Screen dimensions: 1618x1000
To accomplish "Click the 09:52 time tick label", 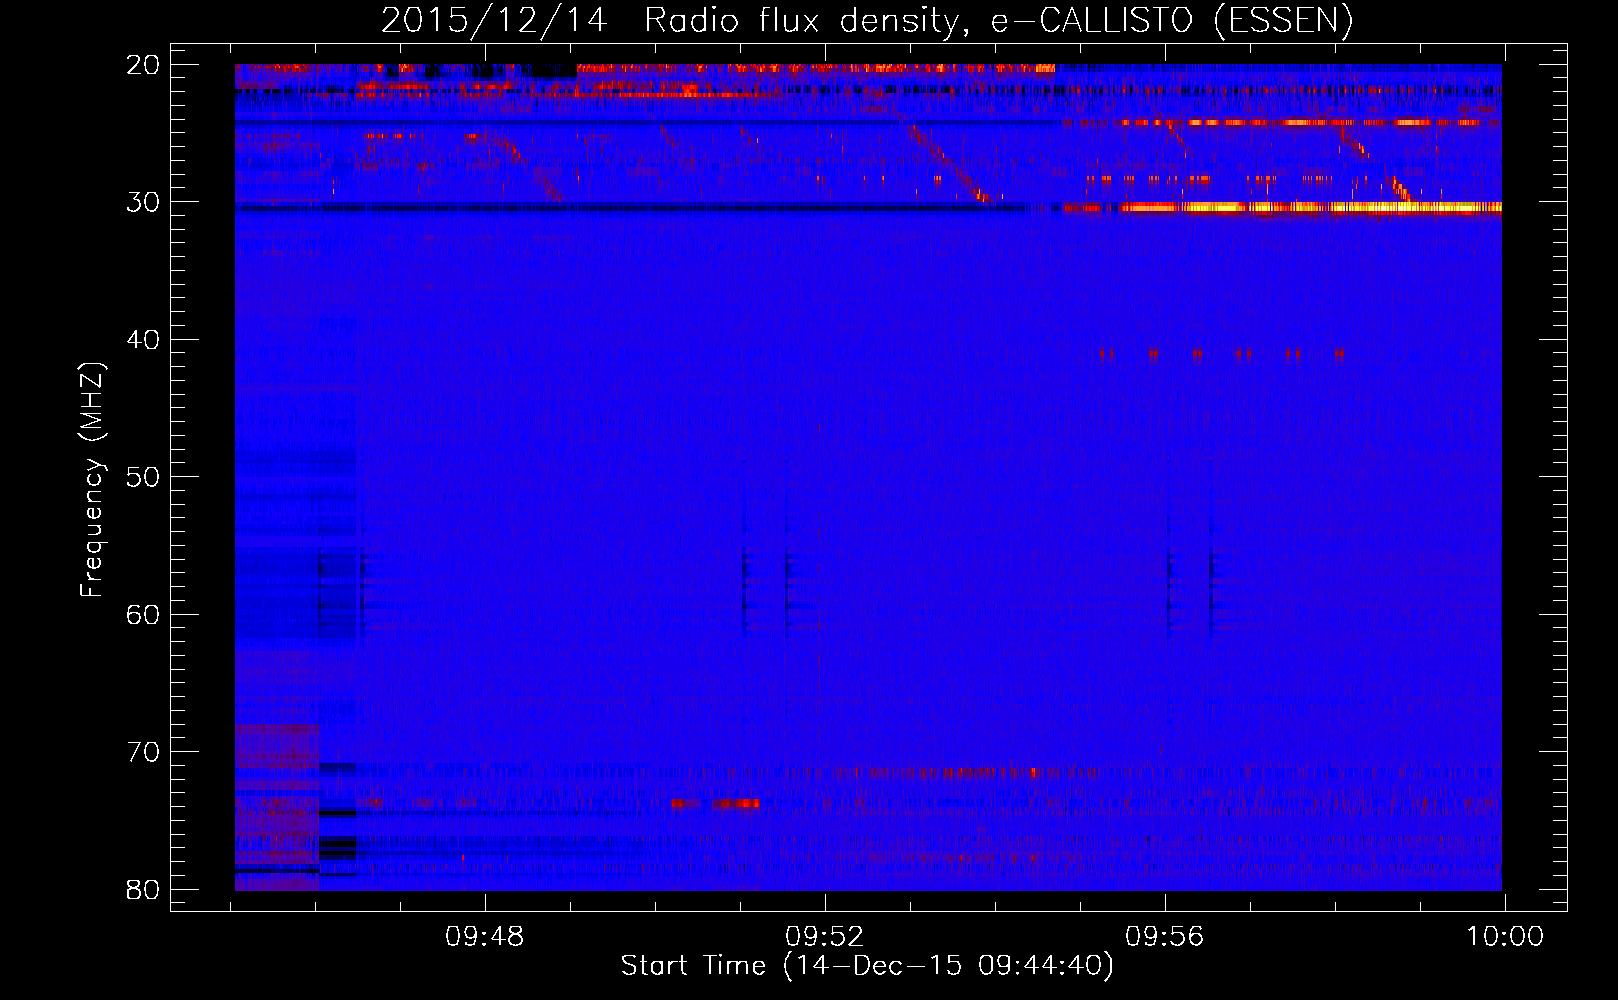I will point(825,937).
